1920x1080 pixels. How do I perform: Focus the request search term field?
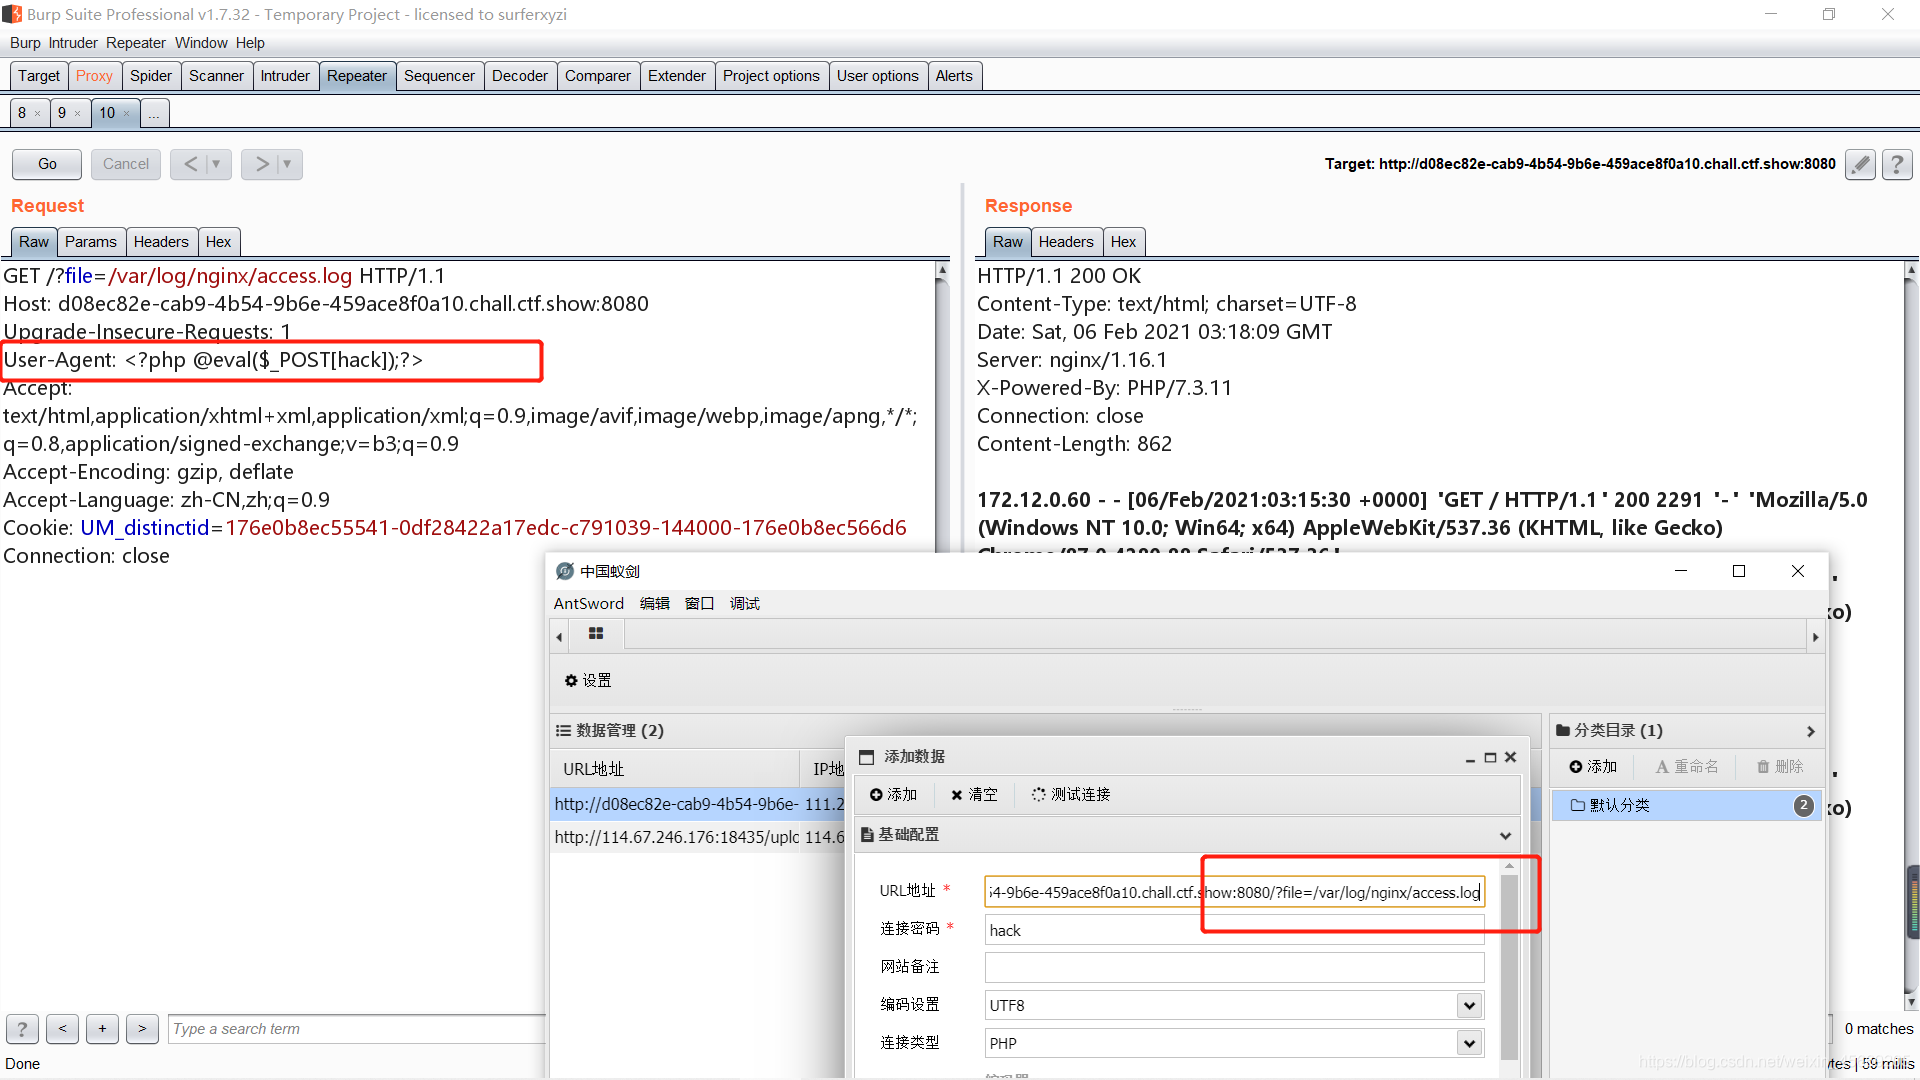pos(357,1029)
